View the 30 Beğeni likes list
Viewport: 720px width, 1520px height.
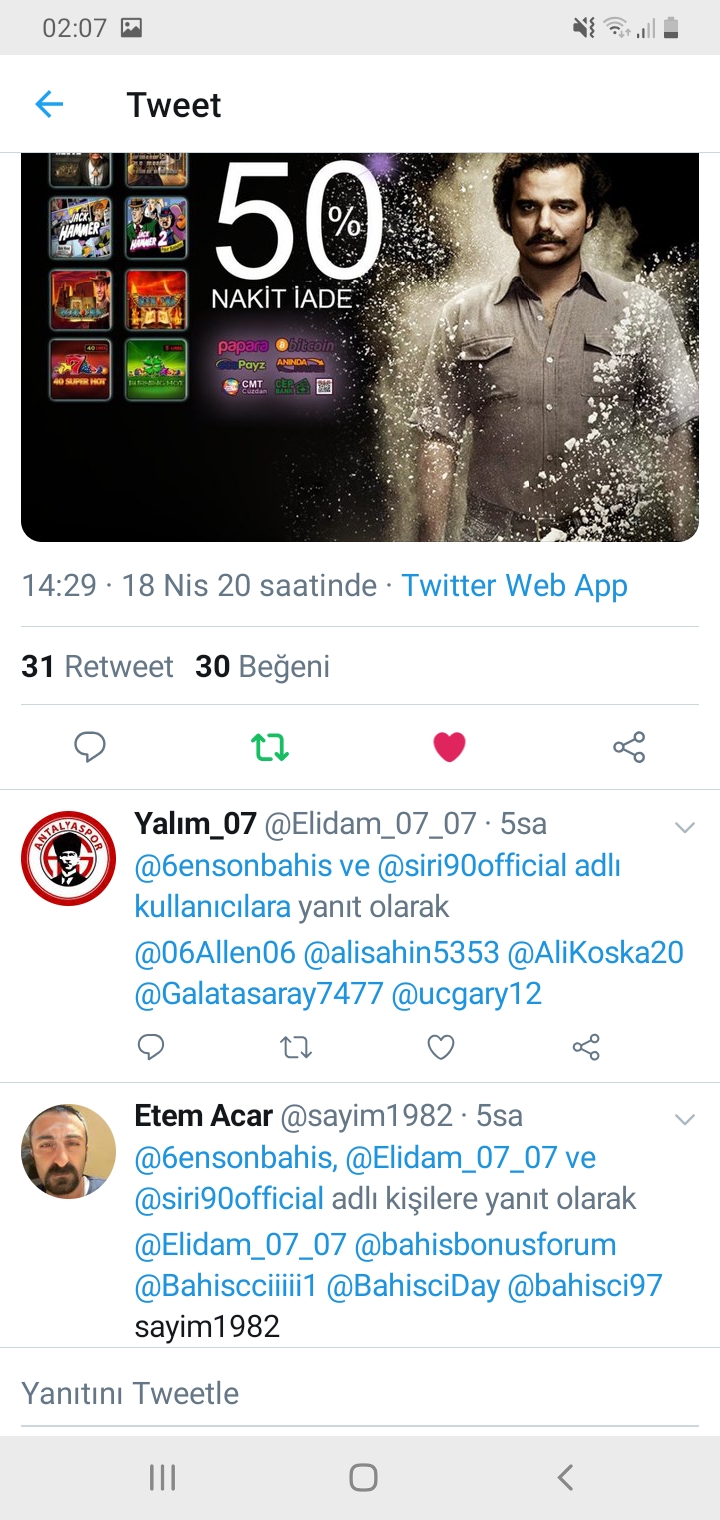pyautogui.click(x=262, y=667)
